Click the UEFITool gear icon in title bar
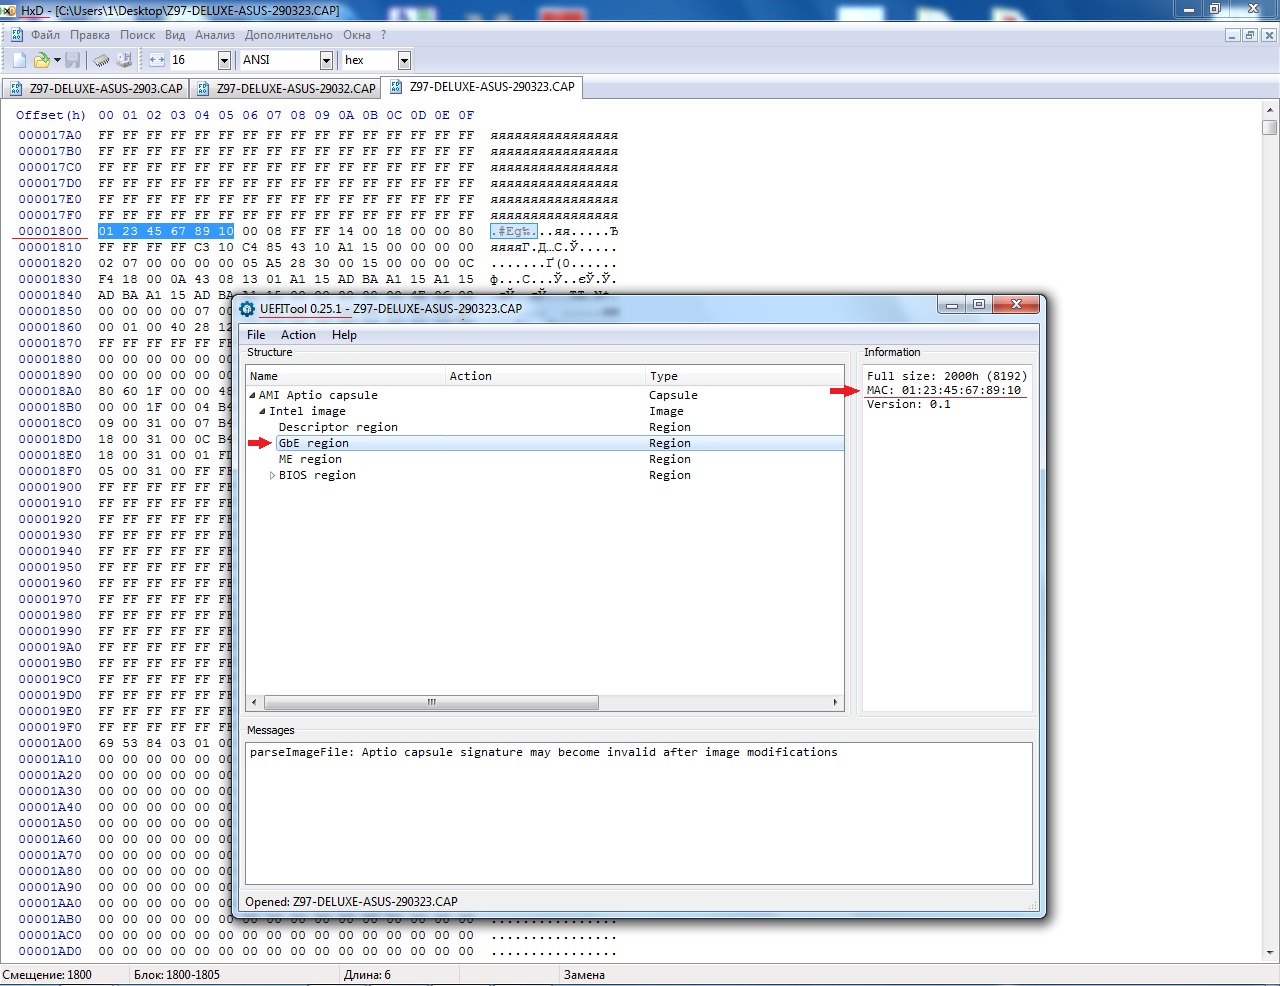This screenshot has width=1280, height=986. (x=247, y=308)
